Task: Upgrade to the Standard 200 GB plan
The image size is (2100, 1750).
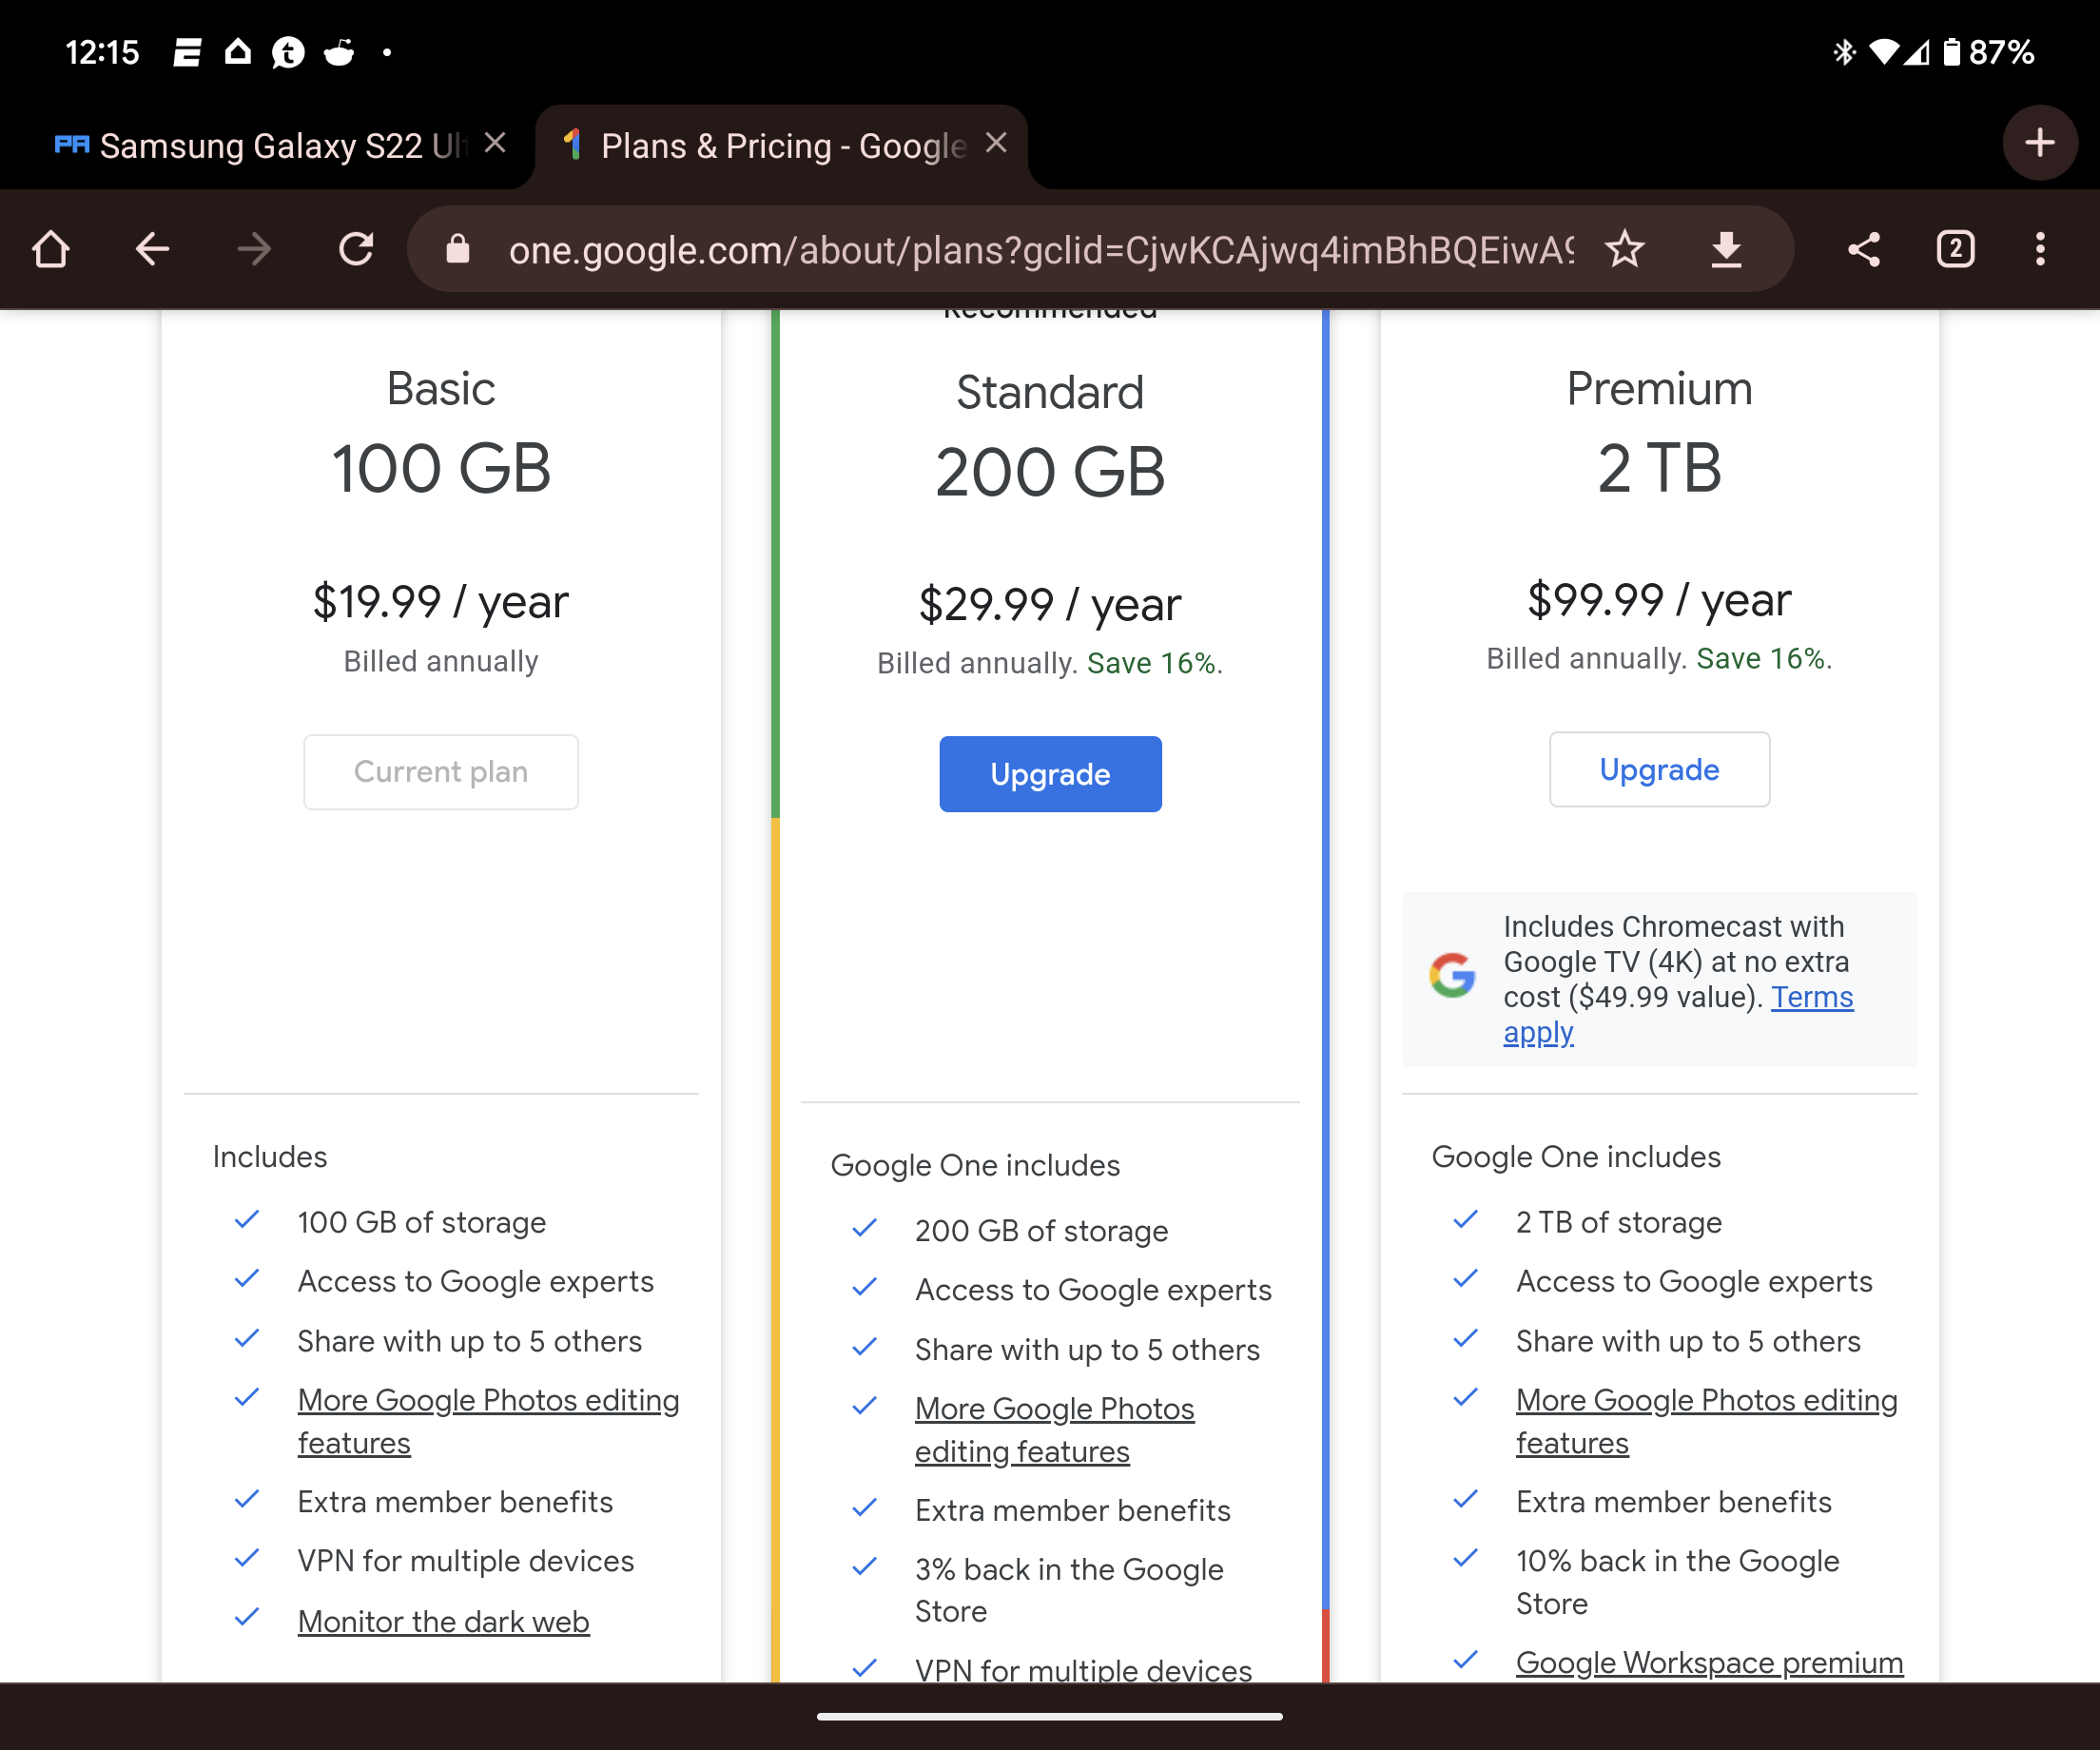Action: (1050, 774)
